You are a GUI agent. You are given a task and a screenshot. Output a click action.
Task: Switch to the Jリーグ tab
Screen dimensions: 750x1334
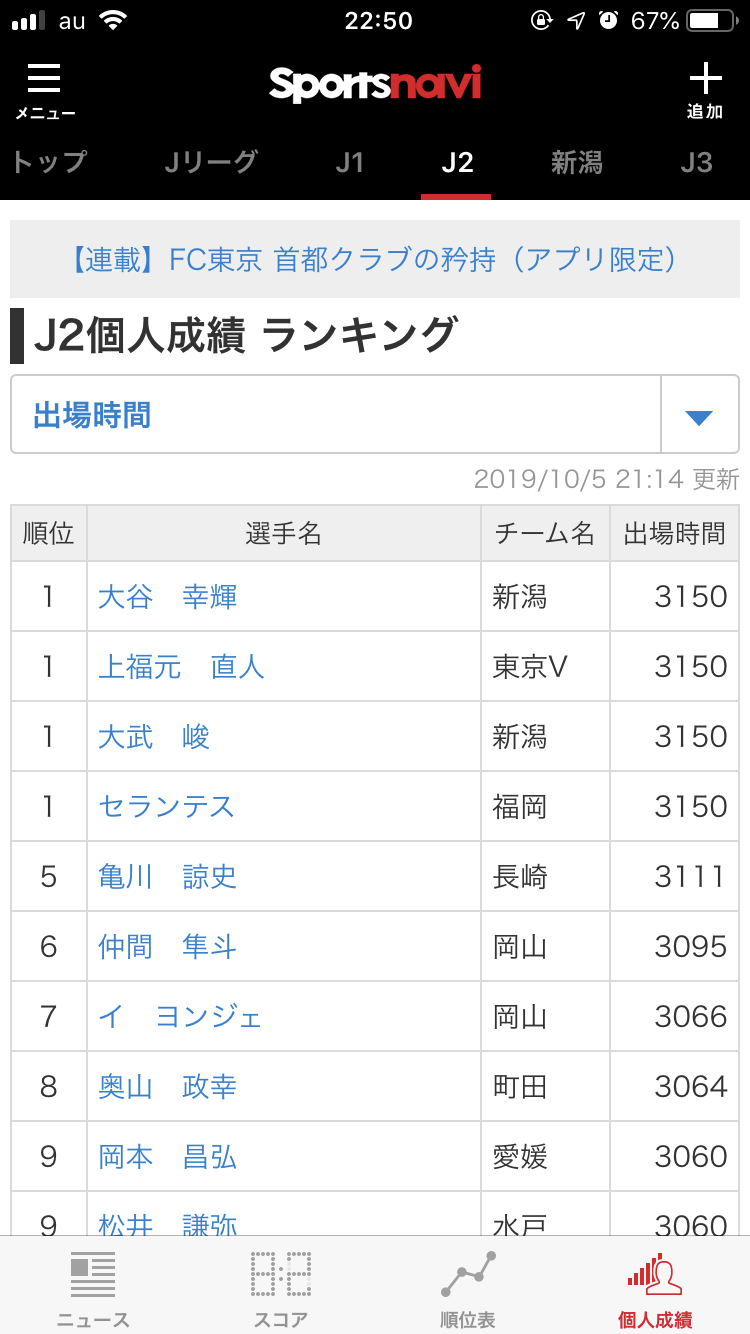point(211,162)
